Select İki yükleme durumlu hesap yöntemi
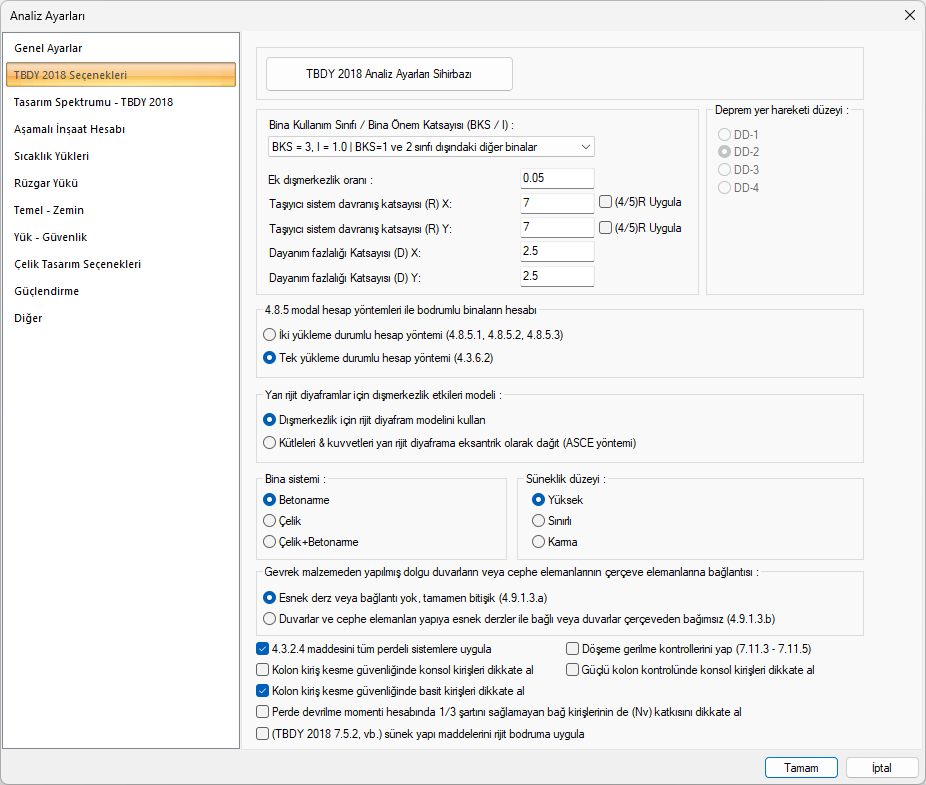926x785 pixels. coord(269,334)
